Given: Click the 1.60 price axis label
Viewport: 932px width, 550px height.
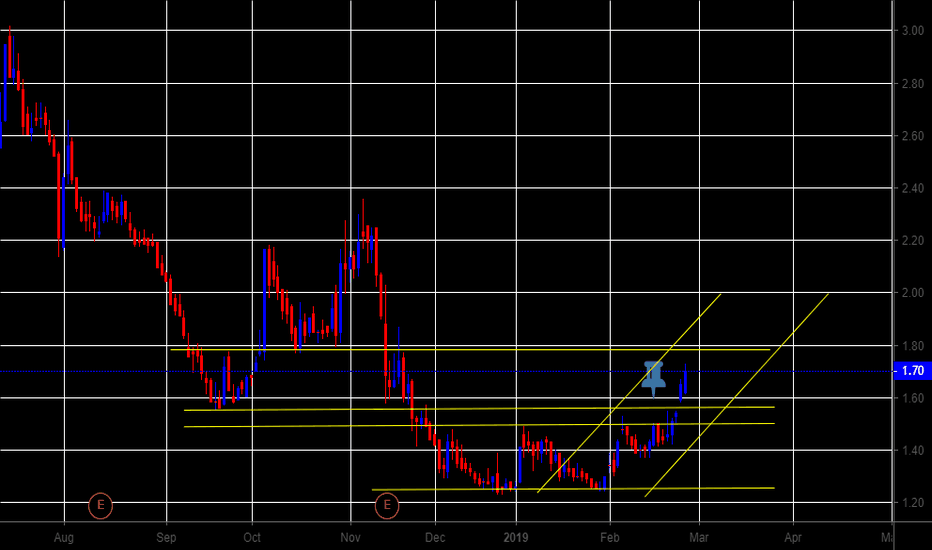Looking at the screenshot, I should point(913,398).
